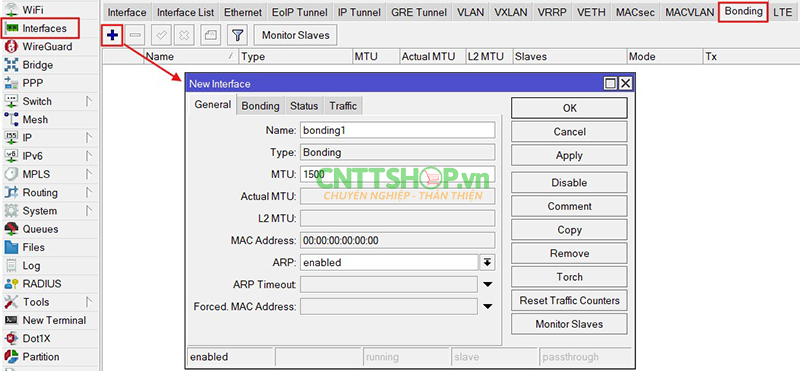Click the blue plus add-interface icon
Viewport: 800px width, 371px height.
[x=112, y=35]
